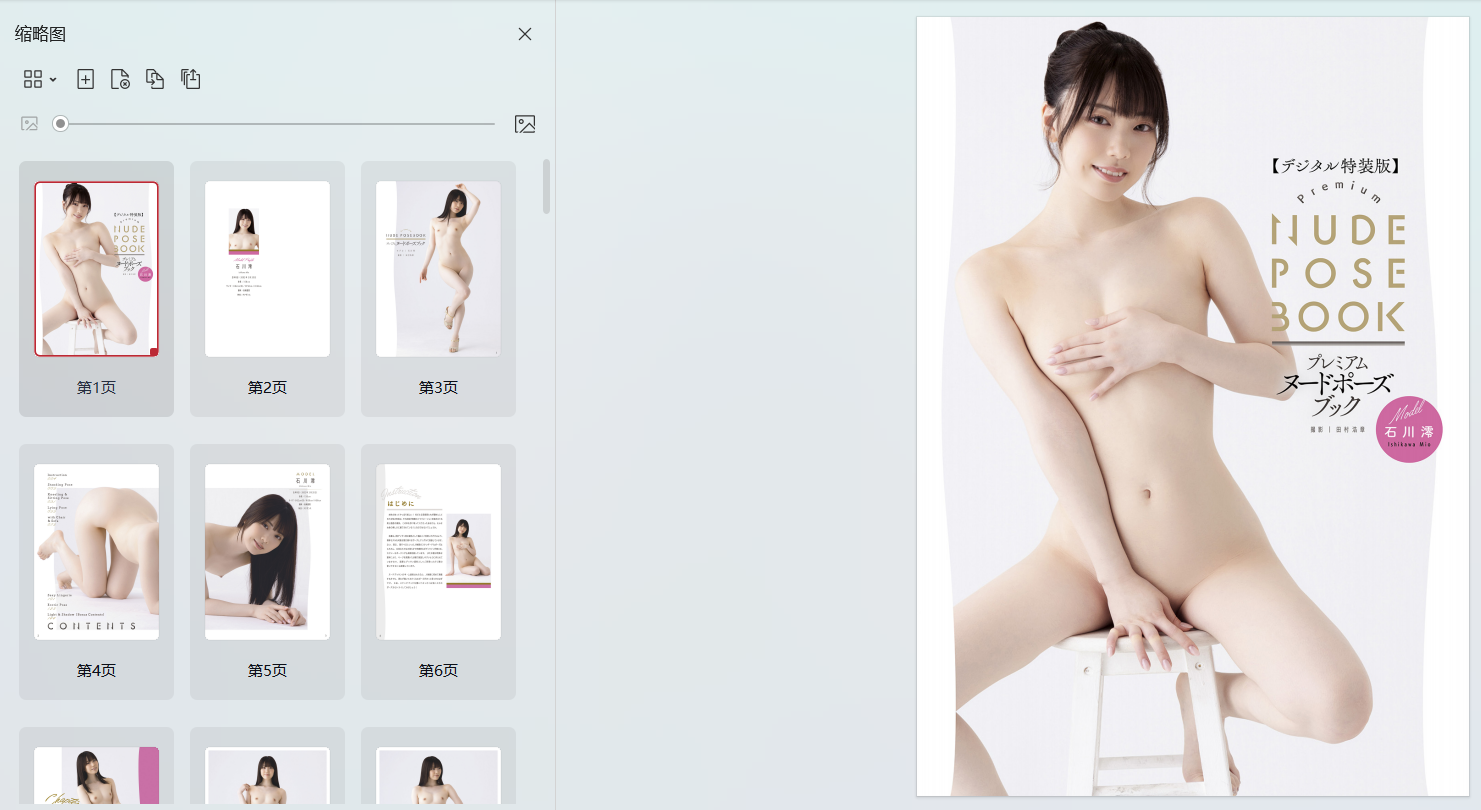Image resolution: width=1481 pixels, height=810 pixels.
Task: Open the thumbnail layout grid dropdown
Action: click(39, 79)
